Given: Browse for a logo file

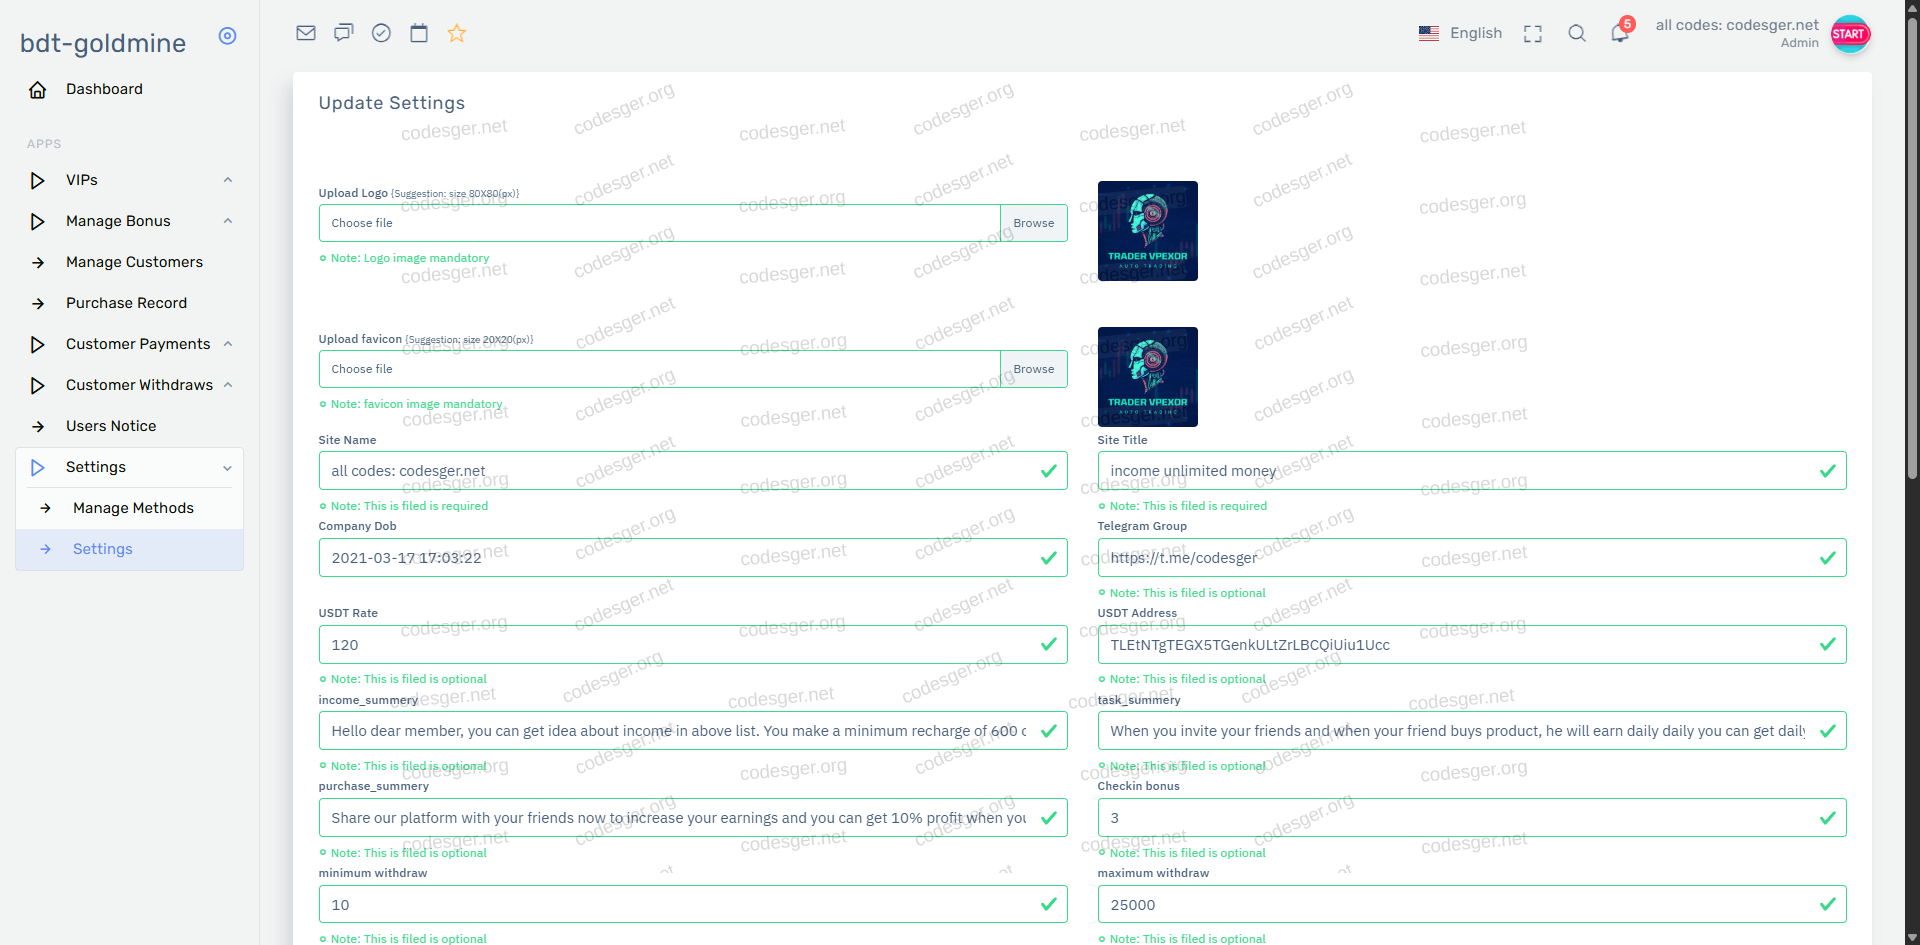Looking at the screenshot, I should coord(1033,223).
